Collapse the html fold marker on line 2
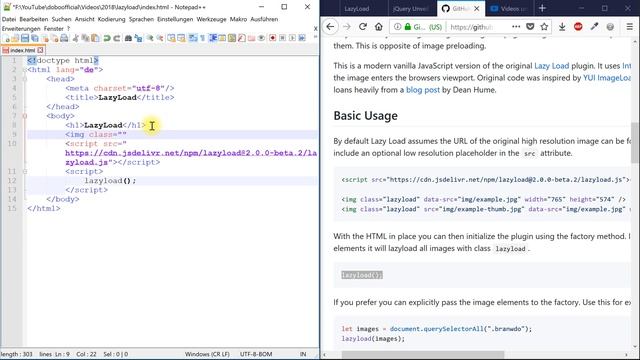Image resolution: width=640 pixels, height=360 pixels. [x=25, y=70]
